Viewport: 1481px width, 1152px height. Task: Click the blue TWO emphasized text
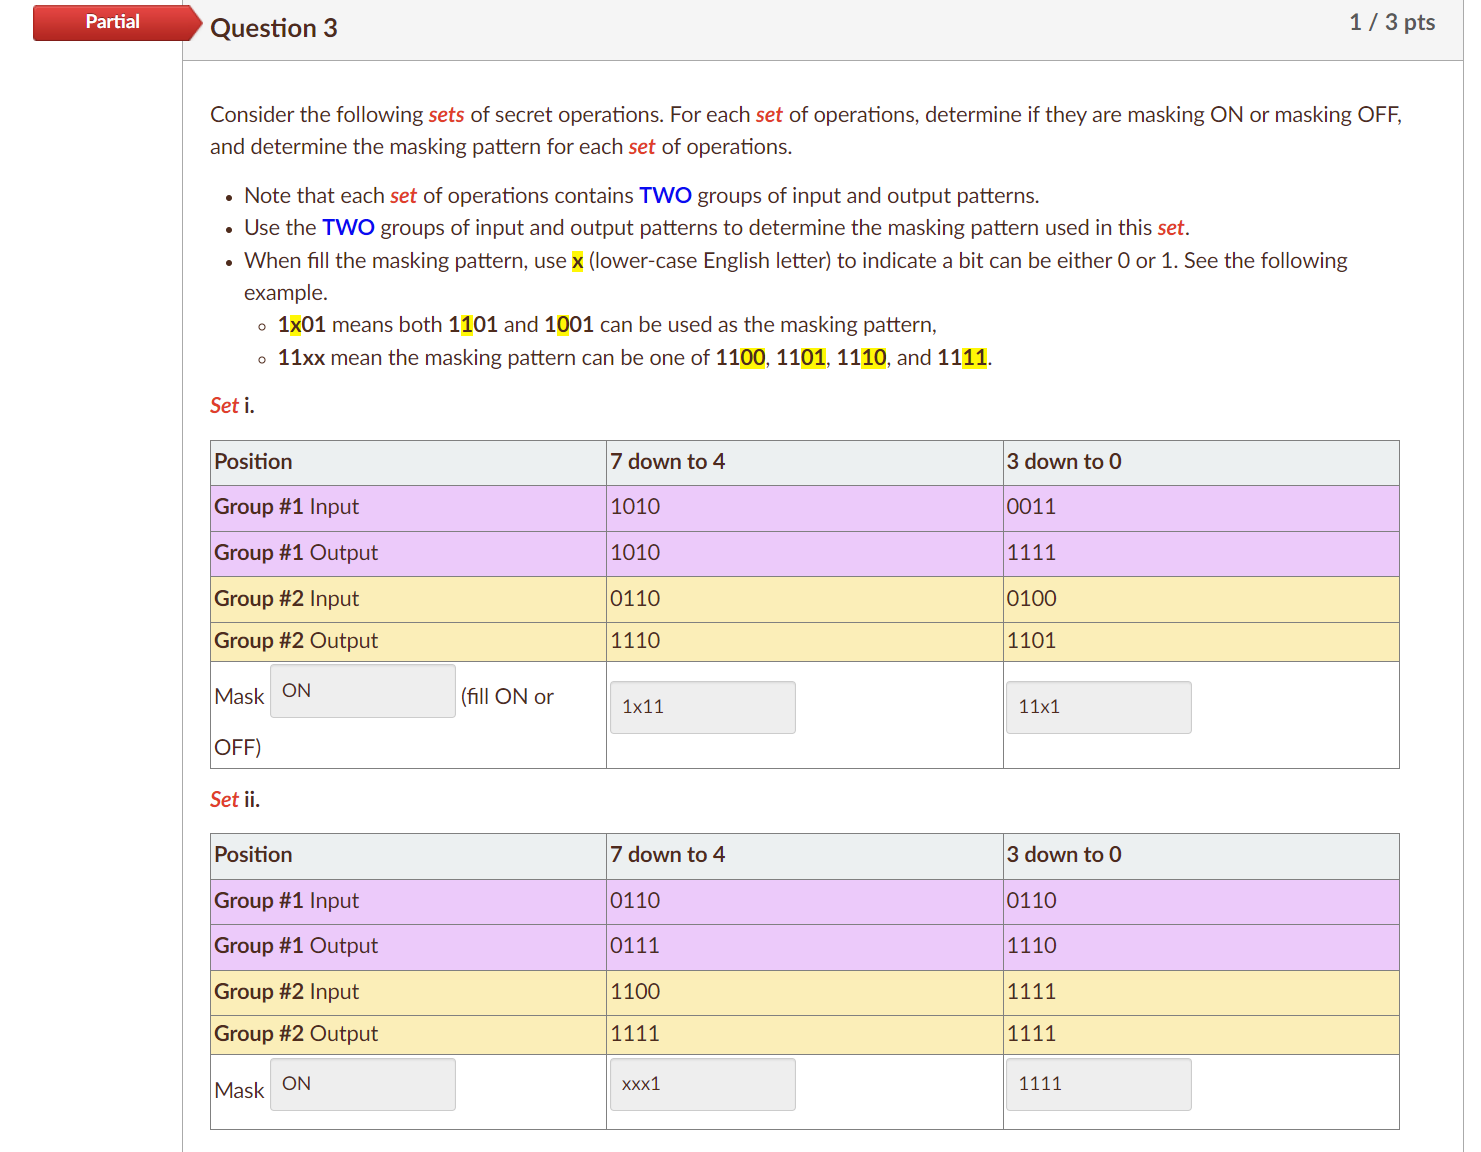665,195
